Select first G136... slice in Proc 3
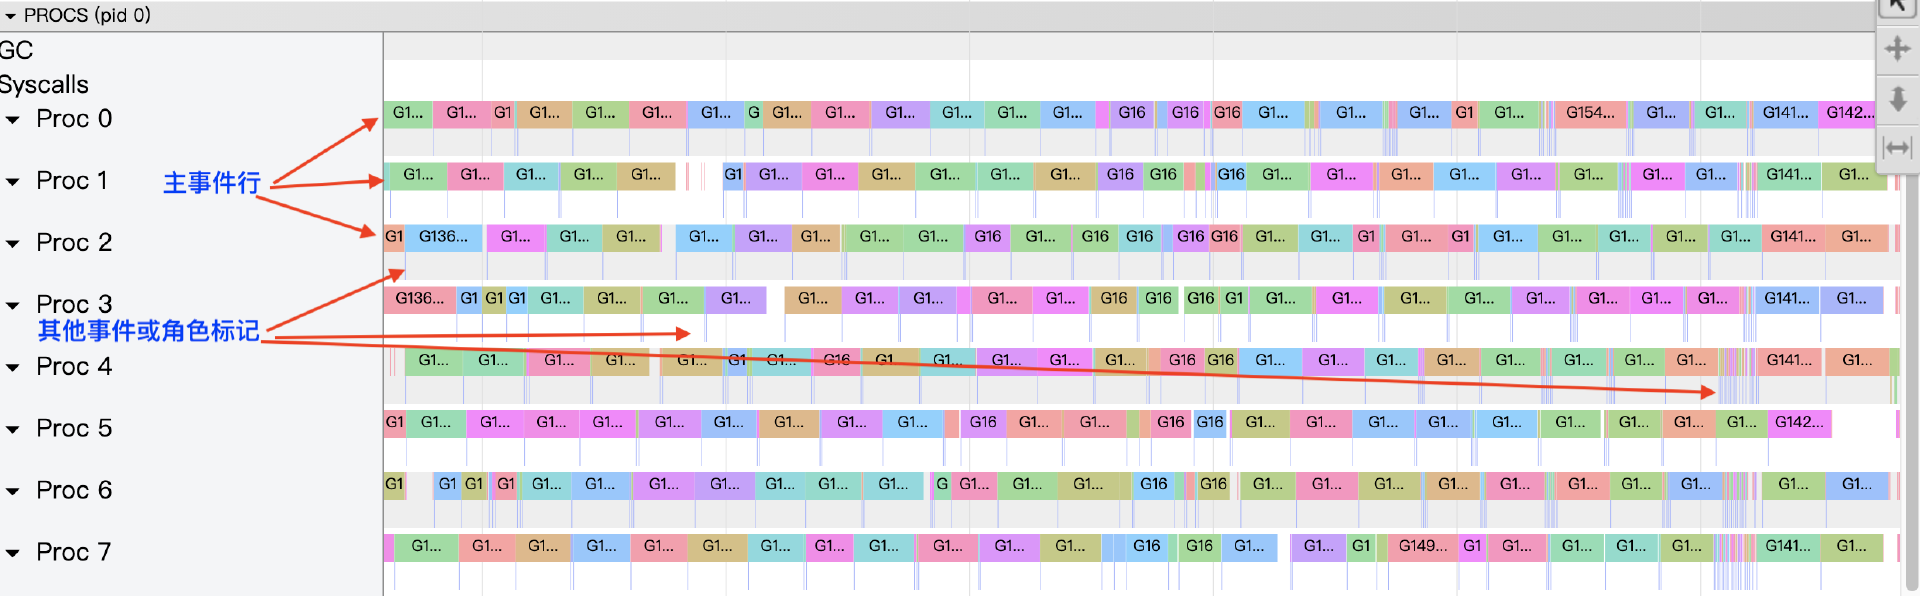Screen dimensions: 1920x596 tap(419, 299)
